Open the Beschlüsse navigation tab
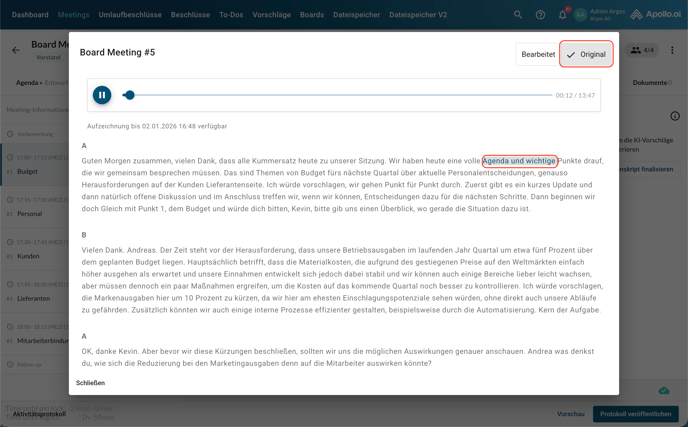Screen dimensions: 688x427 tap(190, 15)
